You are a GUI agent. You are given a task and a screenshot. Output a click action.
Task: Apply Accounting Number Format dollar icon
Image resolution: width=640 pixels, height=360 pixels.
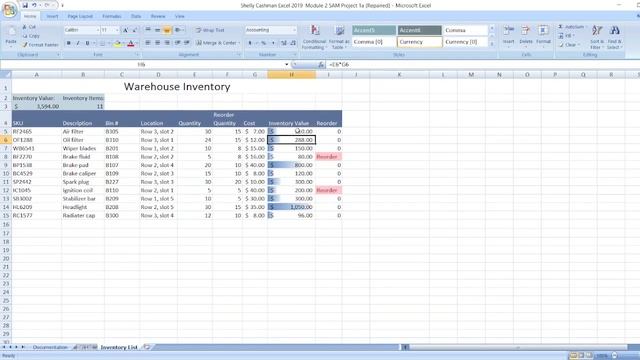[250, 43]
